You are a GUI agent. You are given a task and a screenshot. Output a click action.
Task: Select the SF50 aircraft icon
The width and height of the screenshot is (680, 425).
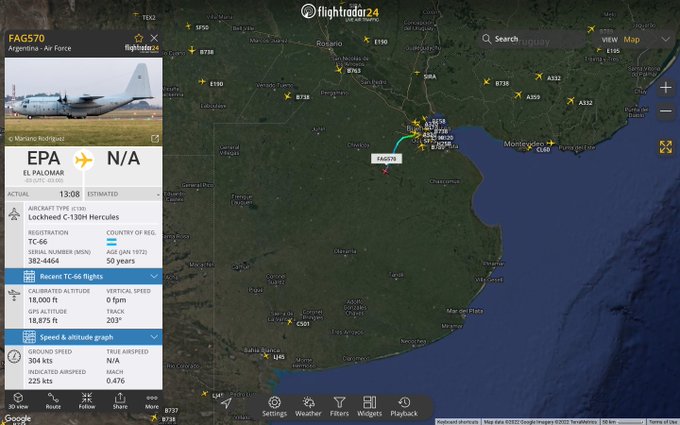pyautogui.click(x=188, y=26)
